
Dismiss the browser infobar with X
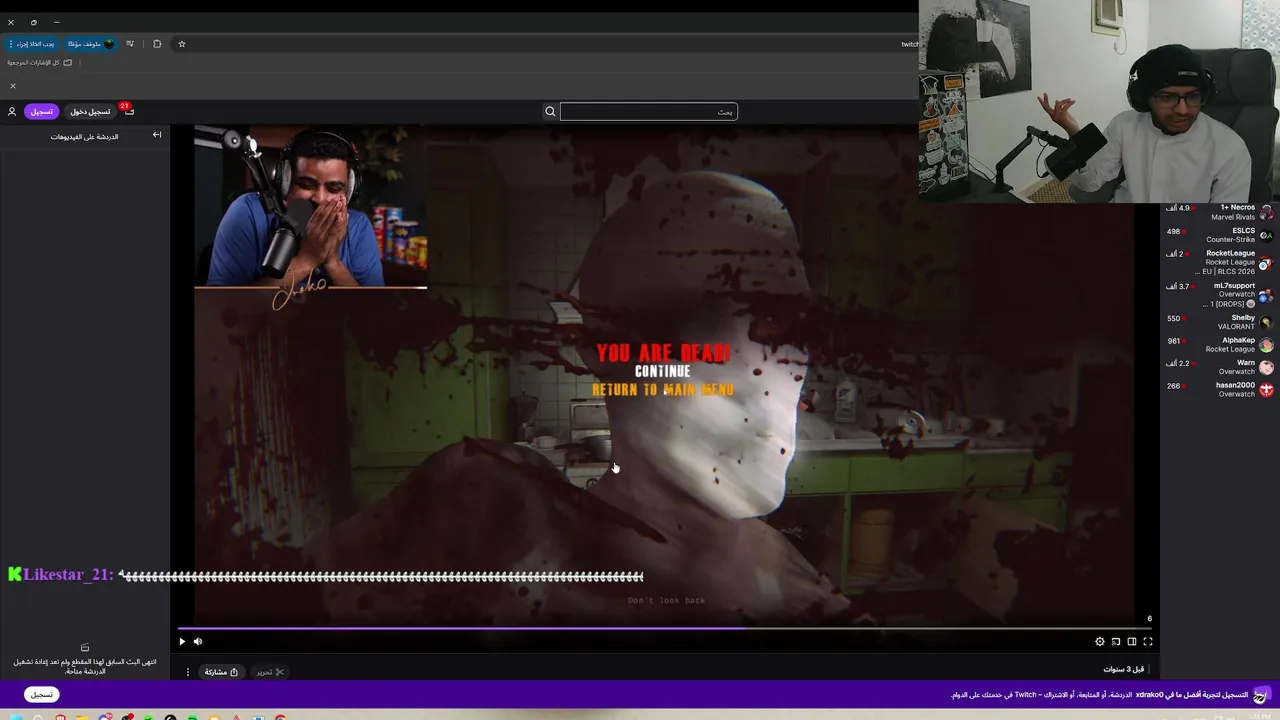pos(12,85)
